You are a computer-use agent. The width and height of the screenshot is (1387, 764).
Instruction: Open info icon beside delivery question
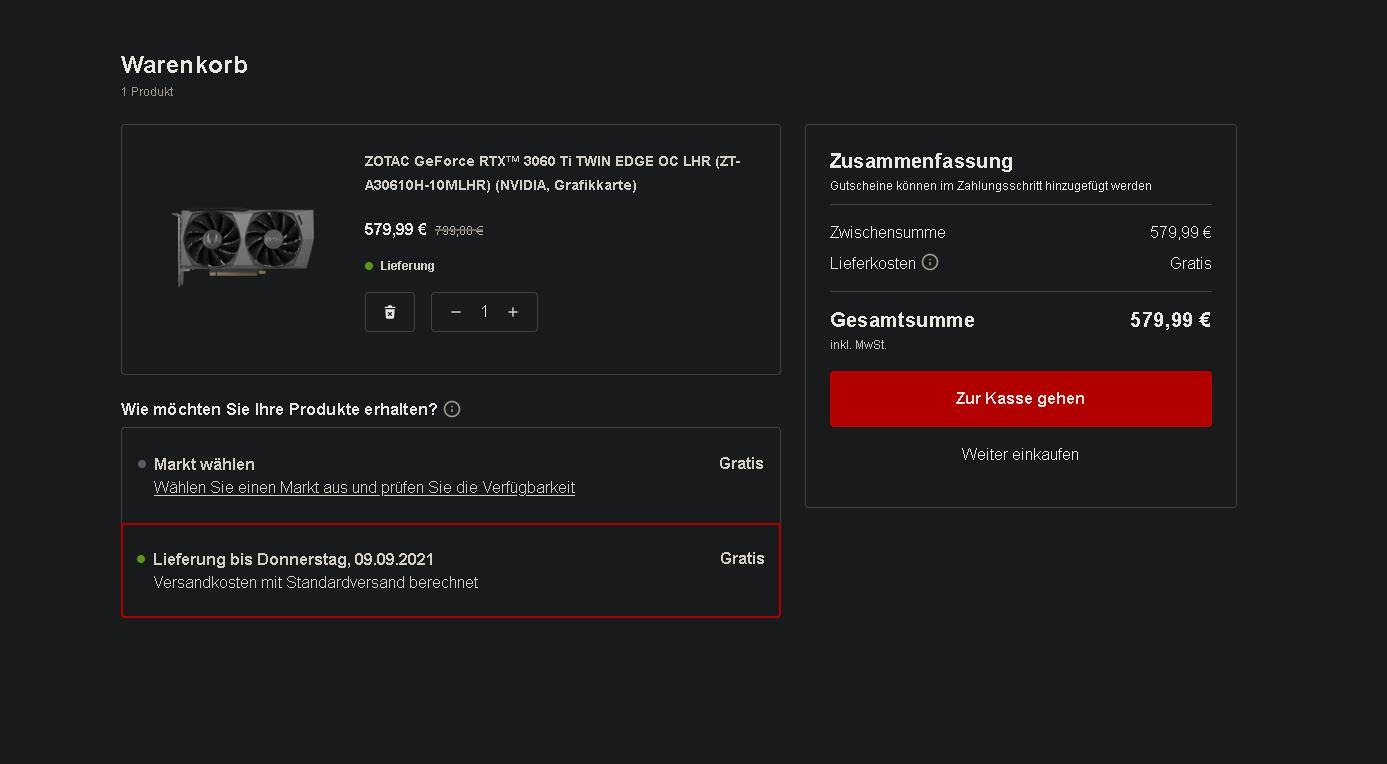pyautogui.click(x=452, y=409)
